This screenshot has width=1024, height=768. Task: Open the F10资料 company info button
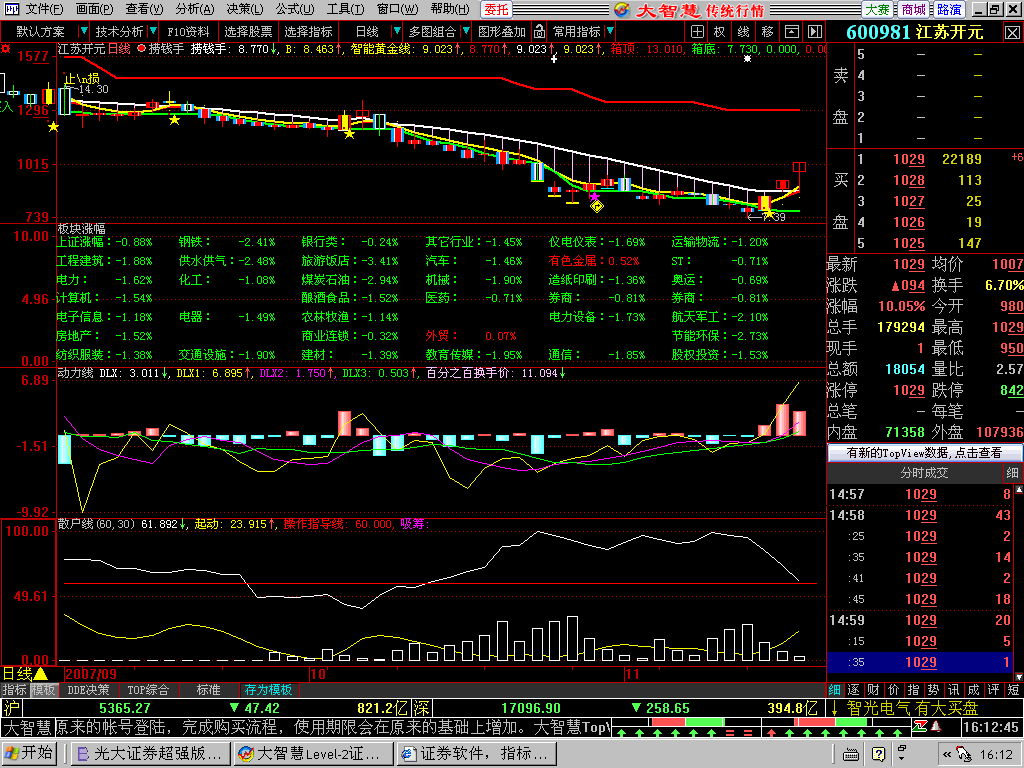[187, 31]
